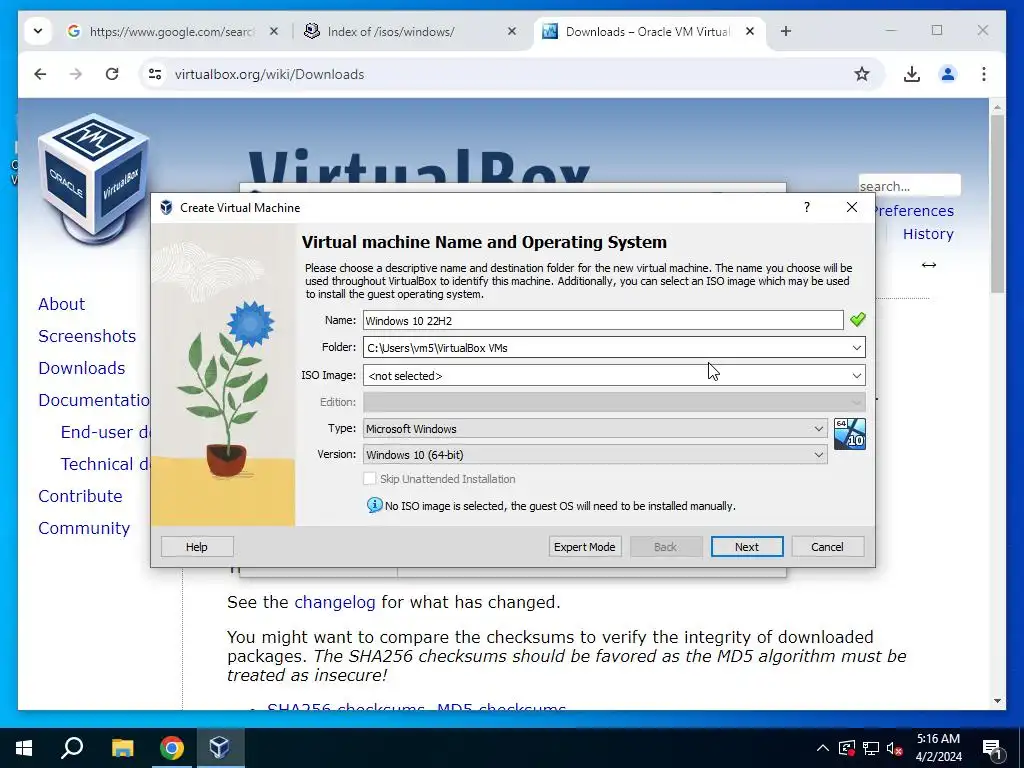Open the History link on webpage
The height and width of the screenshot is (768, 1024).
pyautogui.click(x=928, y=234)
